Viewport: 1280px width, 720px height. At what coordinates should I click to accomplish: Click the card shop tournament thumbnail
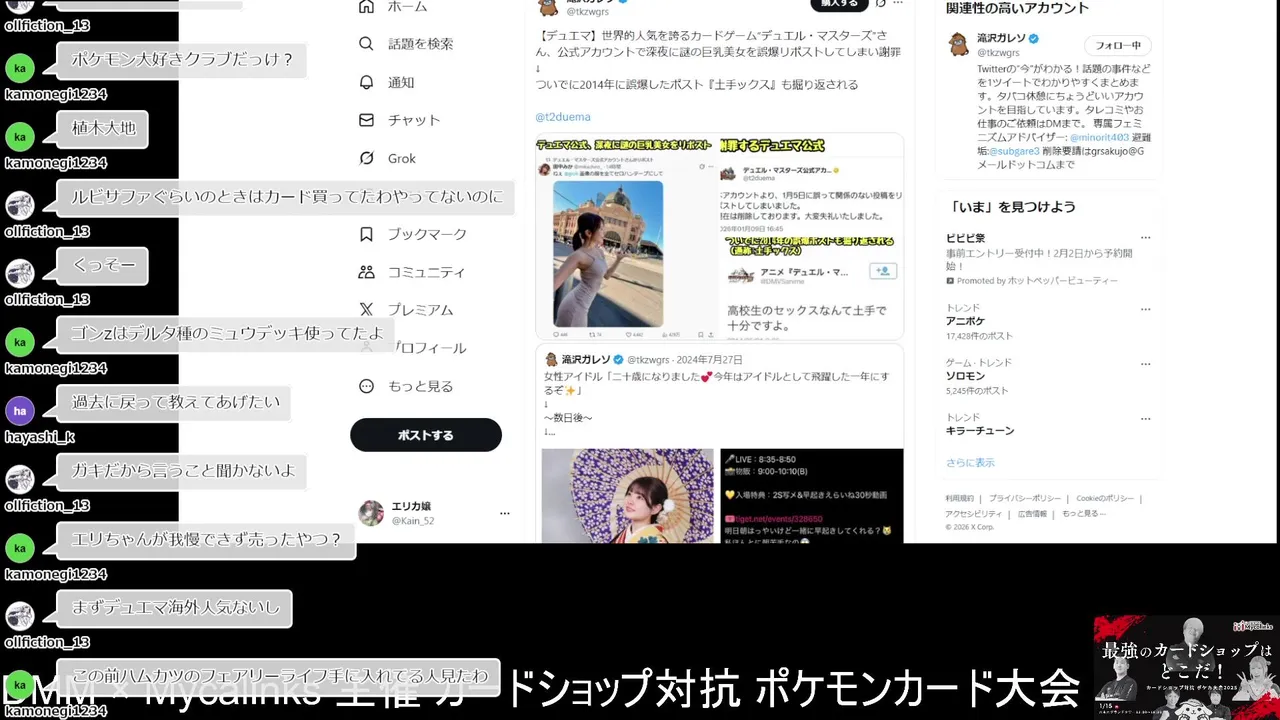click(1186, 667)
